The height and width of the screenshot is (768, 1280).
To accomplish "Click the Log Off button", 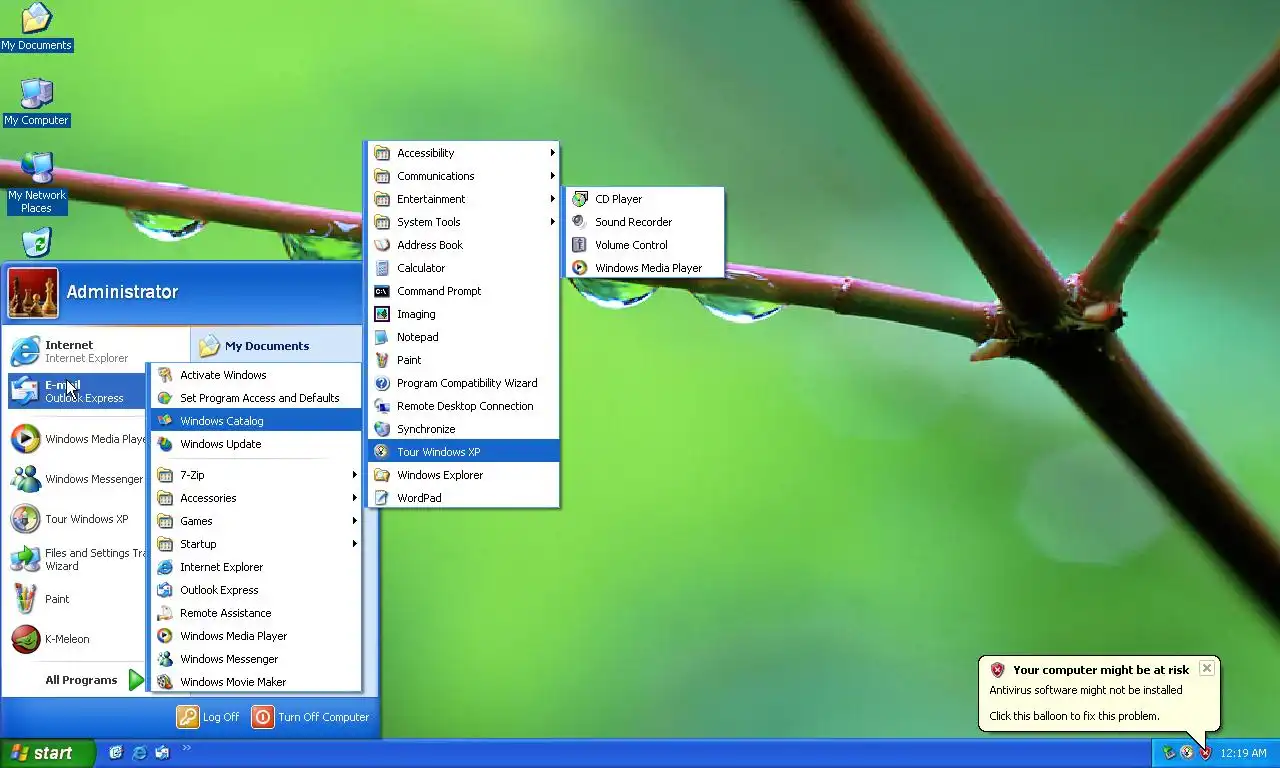I will [209, 717].
